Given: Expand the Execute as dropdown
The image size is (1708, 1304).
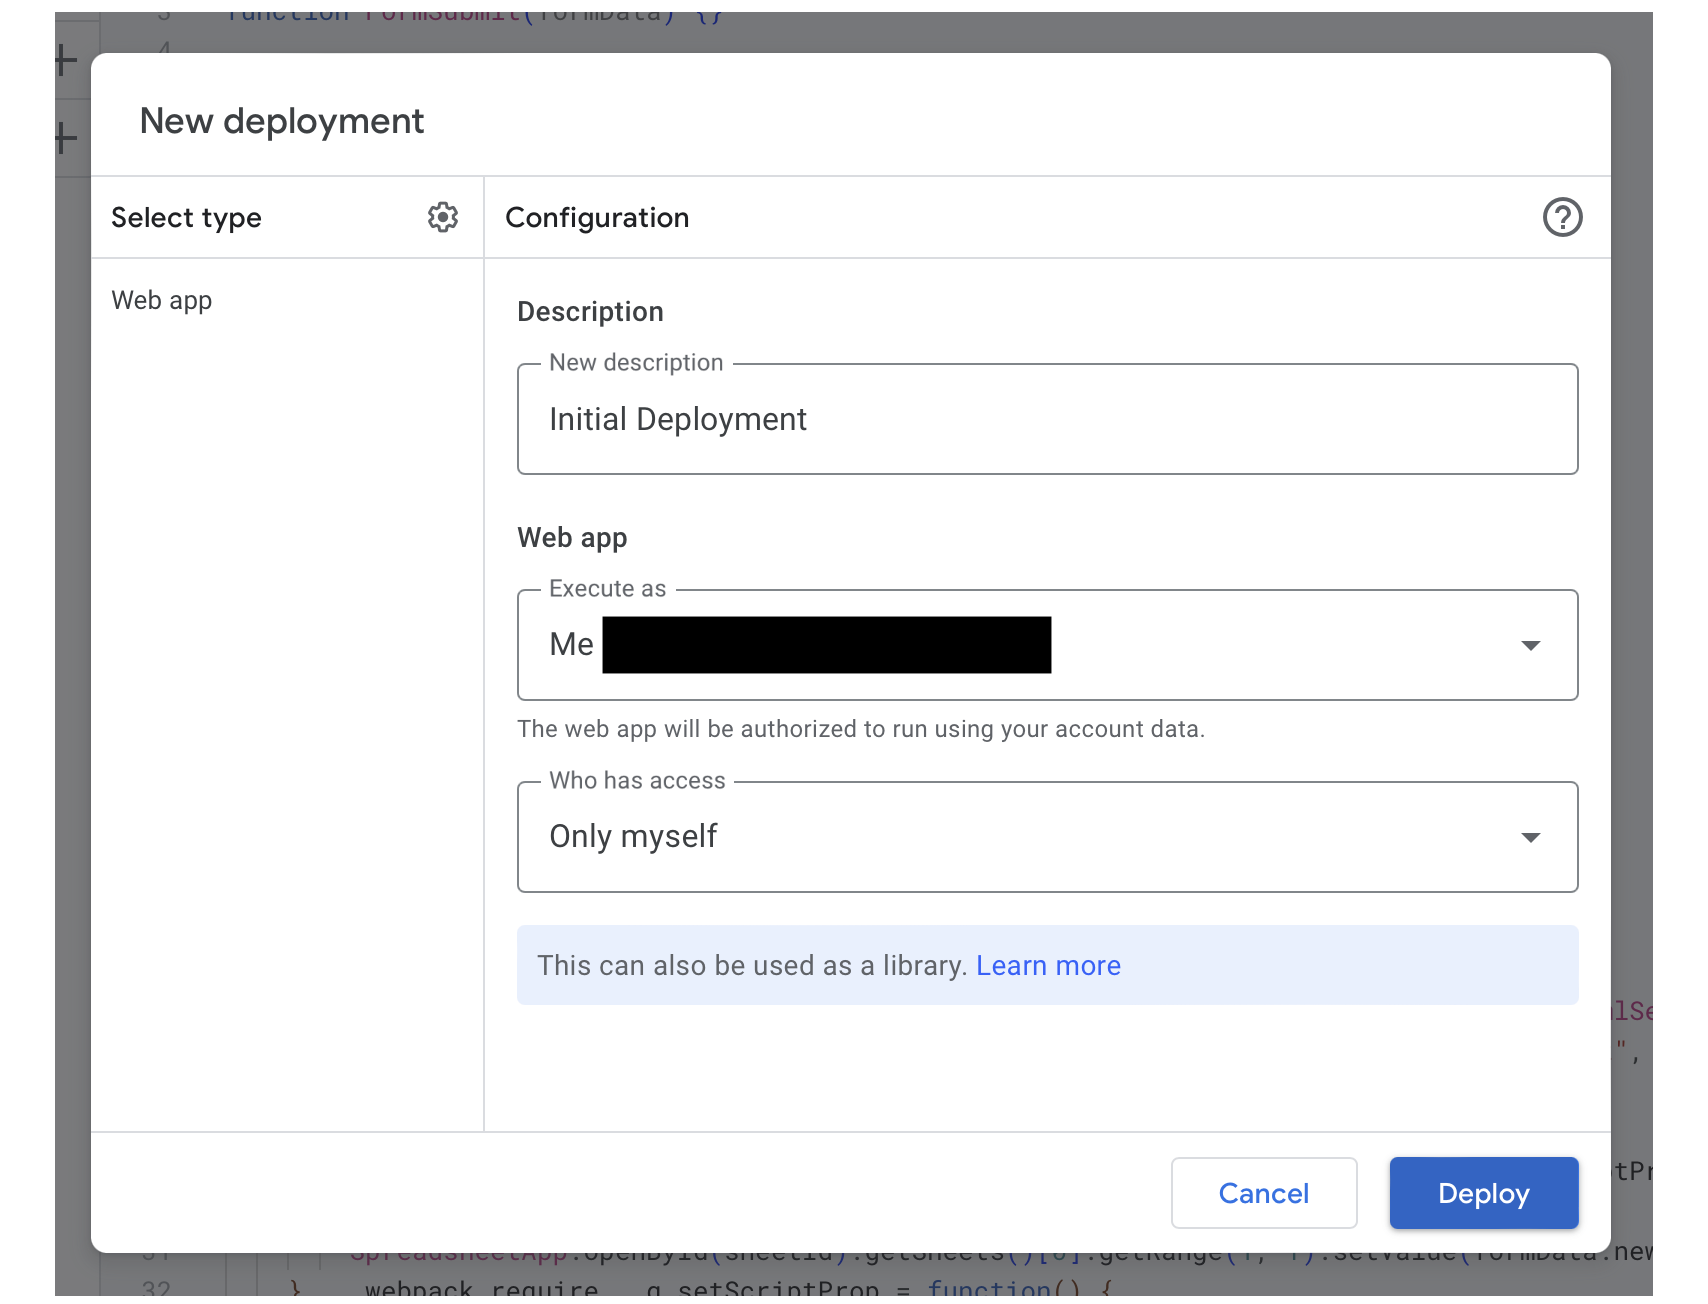Looking at the screenshot, I should tap(1047, 645).
